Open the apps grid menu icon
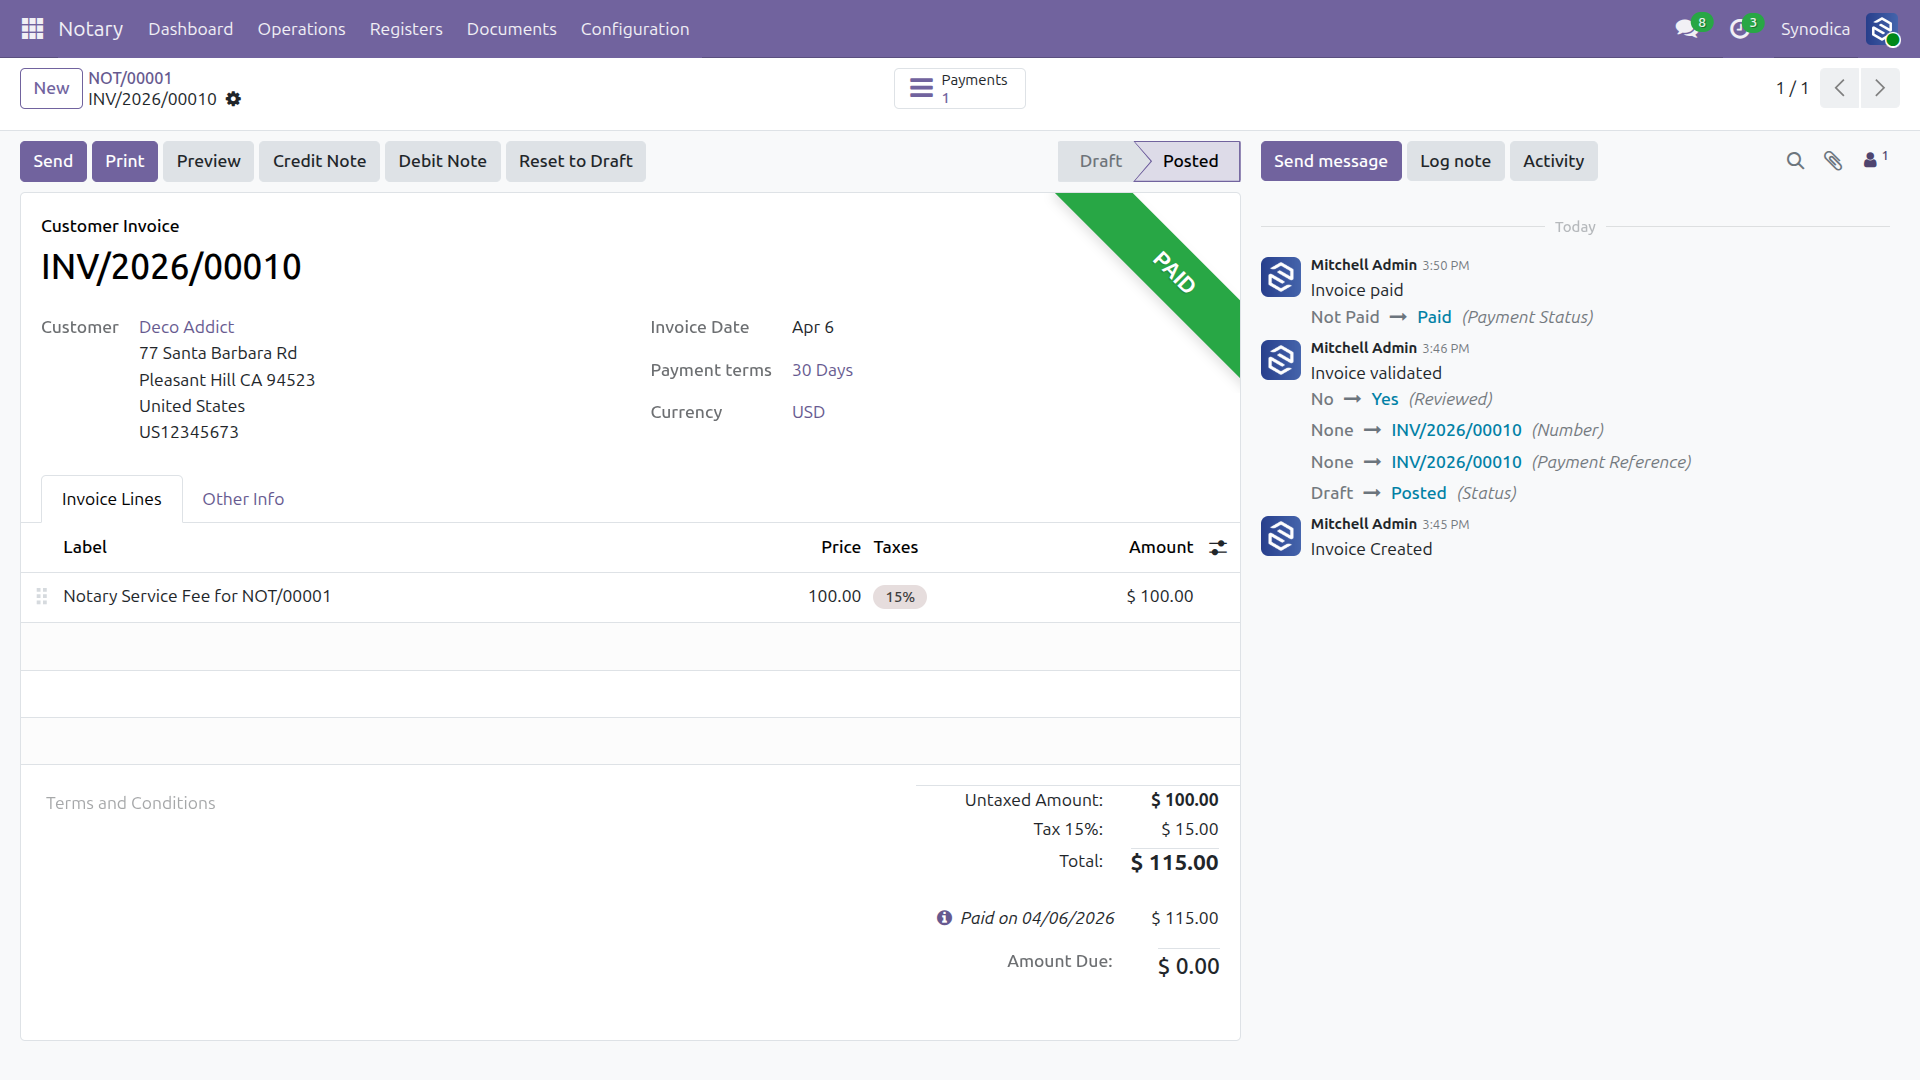The height and width of the screenshot is (1080, 1920). (x=32, y=29)
